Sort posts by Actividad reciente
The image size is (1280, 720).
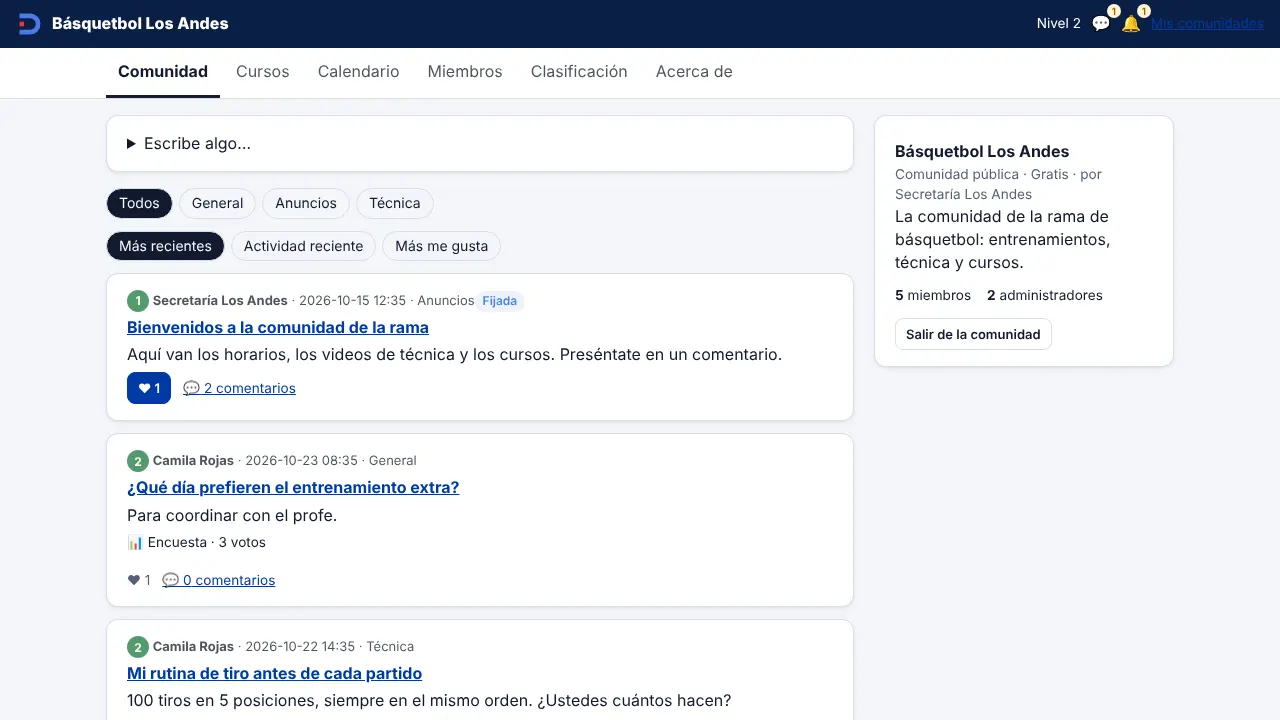click(x=303, y=246)
